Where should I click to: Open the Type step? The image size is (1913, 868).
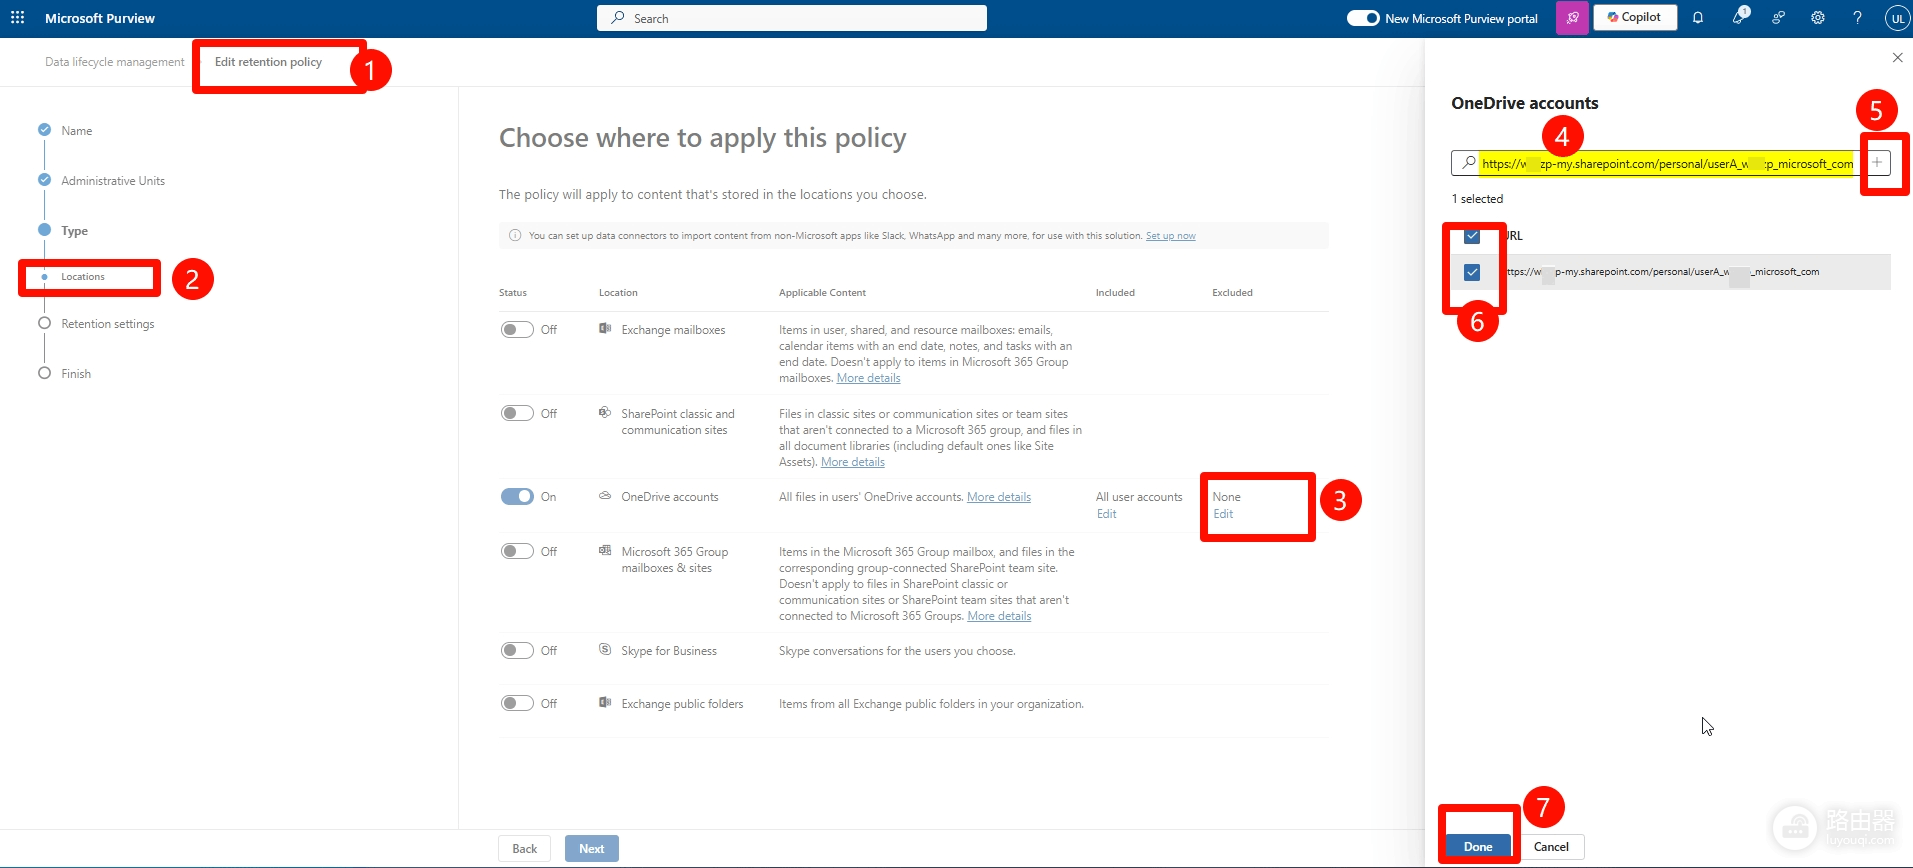[74, 231]
